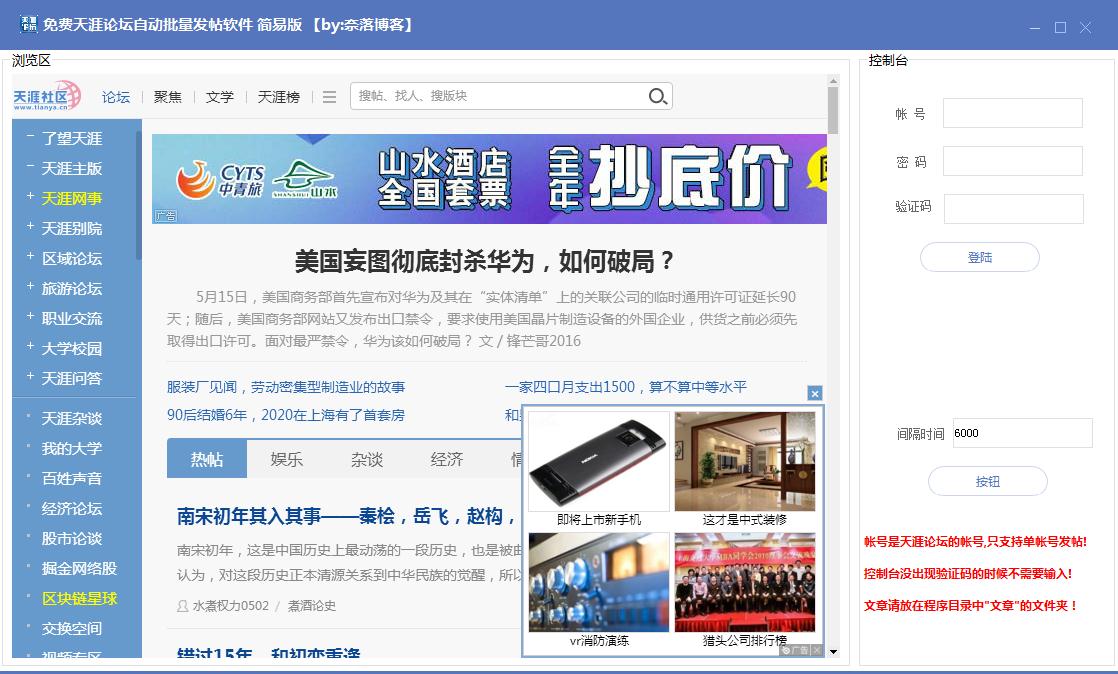Click the 间隔时间 field showing 6000
Image resolution: width=1118 pixels, height=674 pixels.
pyautogui.click(x=1022, y=433)
